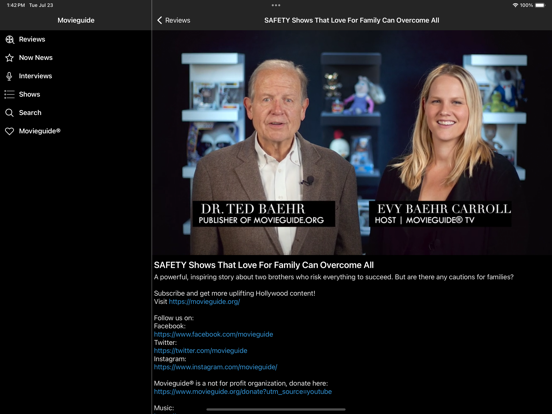The width and height of the screenshot is (552, 414).
Task: Select Shows in the sidebar
Action: click(x=75, y=94)
